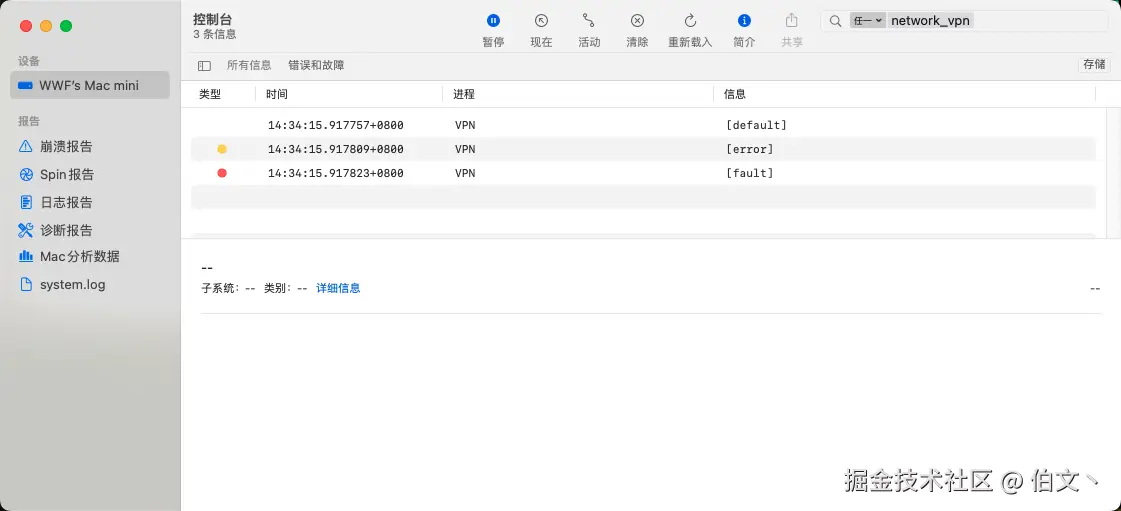Select WWF's Mac mini device

(90, 85)
